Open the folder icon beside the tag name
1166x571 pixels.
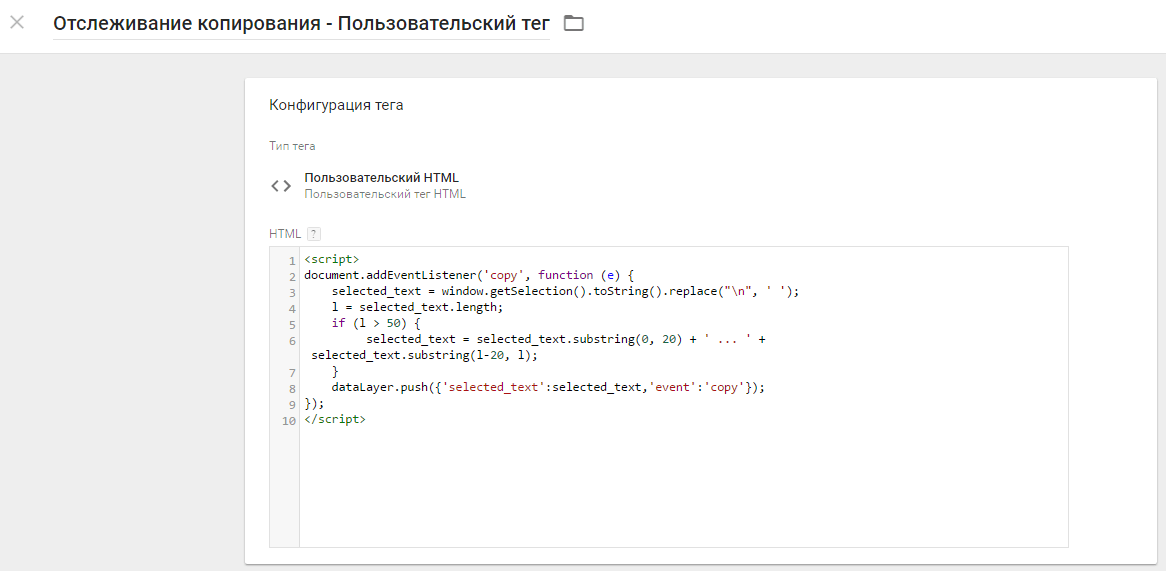[573, 24]
